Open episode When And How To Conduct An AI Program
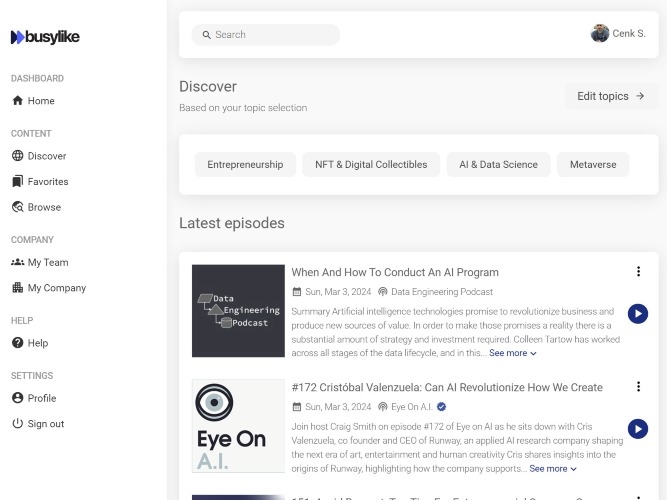Viewport: 667px width, 500px height. coord(395,272)
